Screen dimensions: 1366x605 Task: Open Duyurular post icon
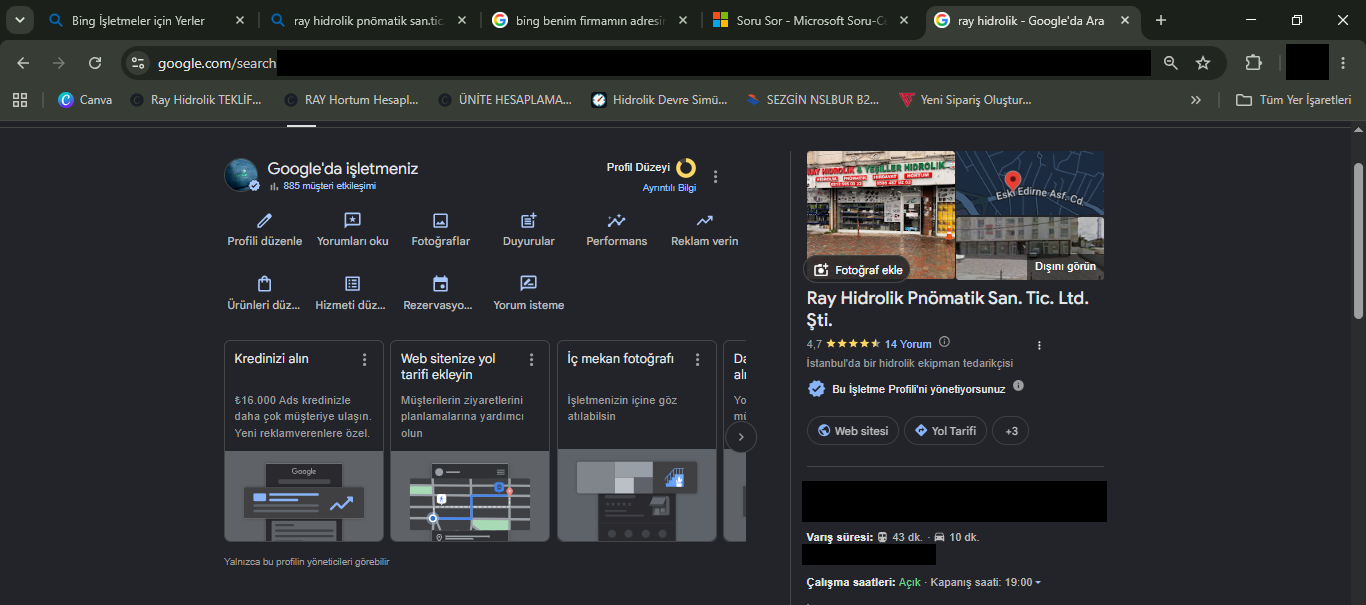529,221
